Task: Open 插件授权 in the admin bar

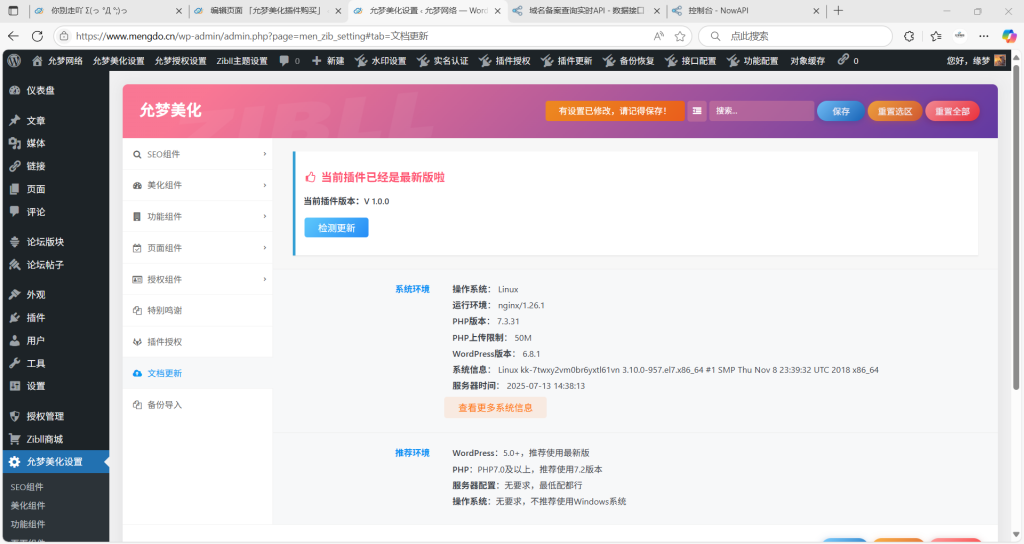Action: pyautogui.click(x=505, y=61)
